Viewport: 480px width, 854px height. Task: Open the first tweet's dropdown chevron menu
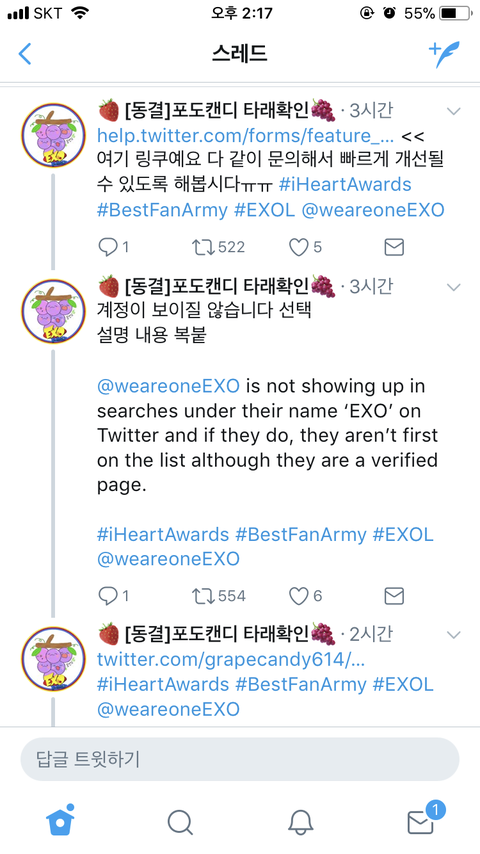click(453, 112)
